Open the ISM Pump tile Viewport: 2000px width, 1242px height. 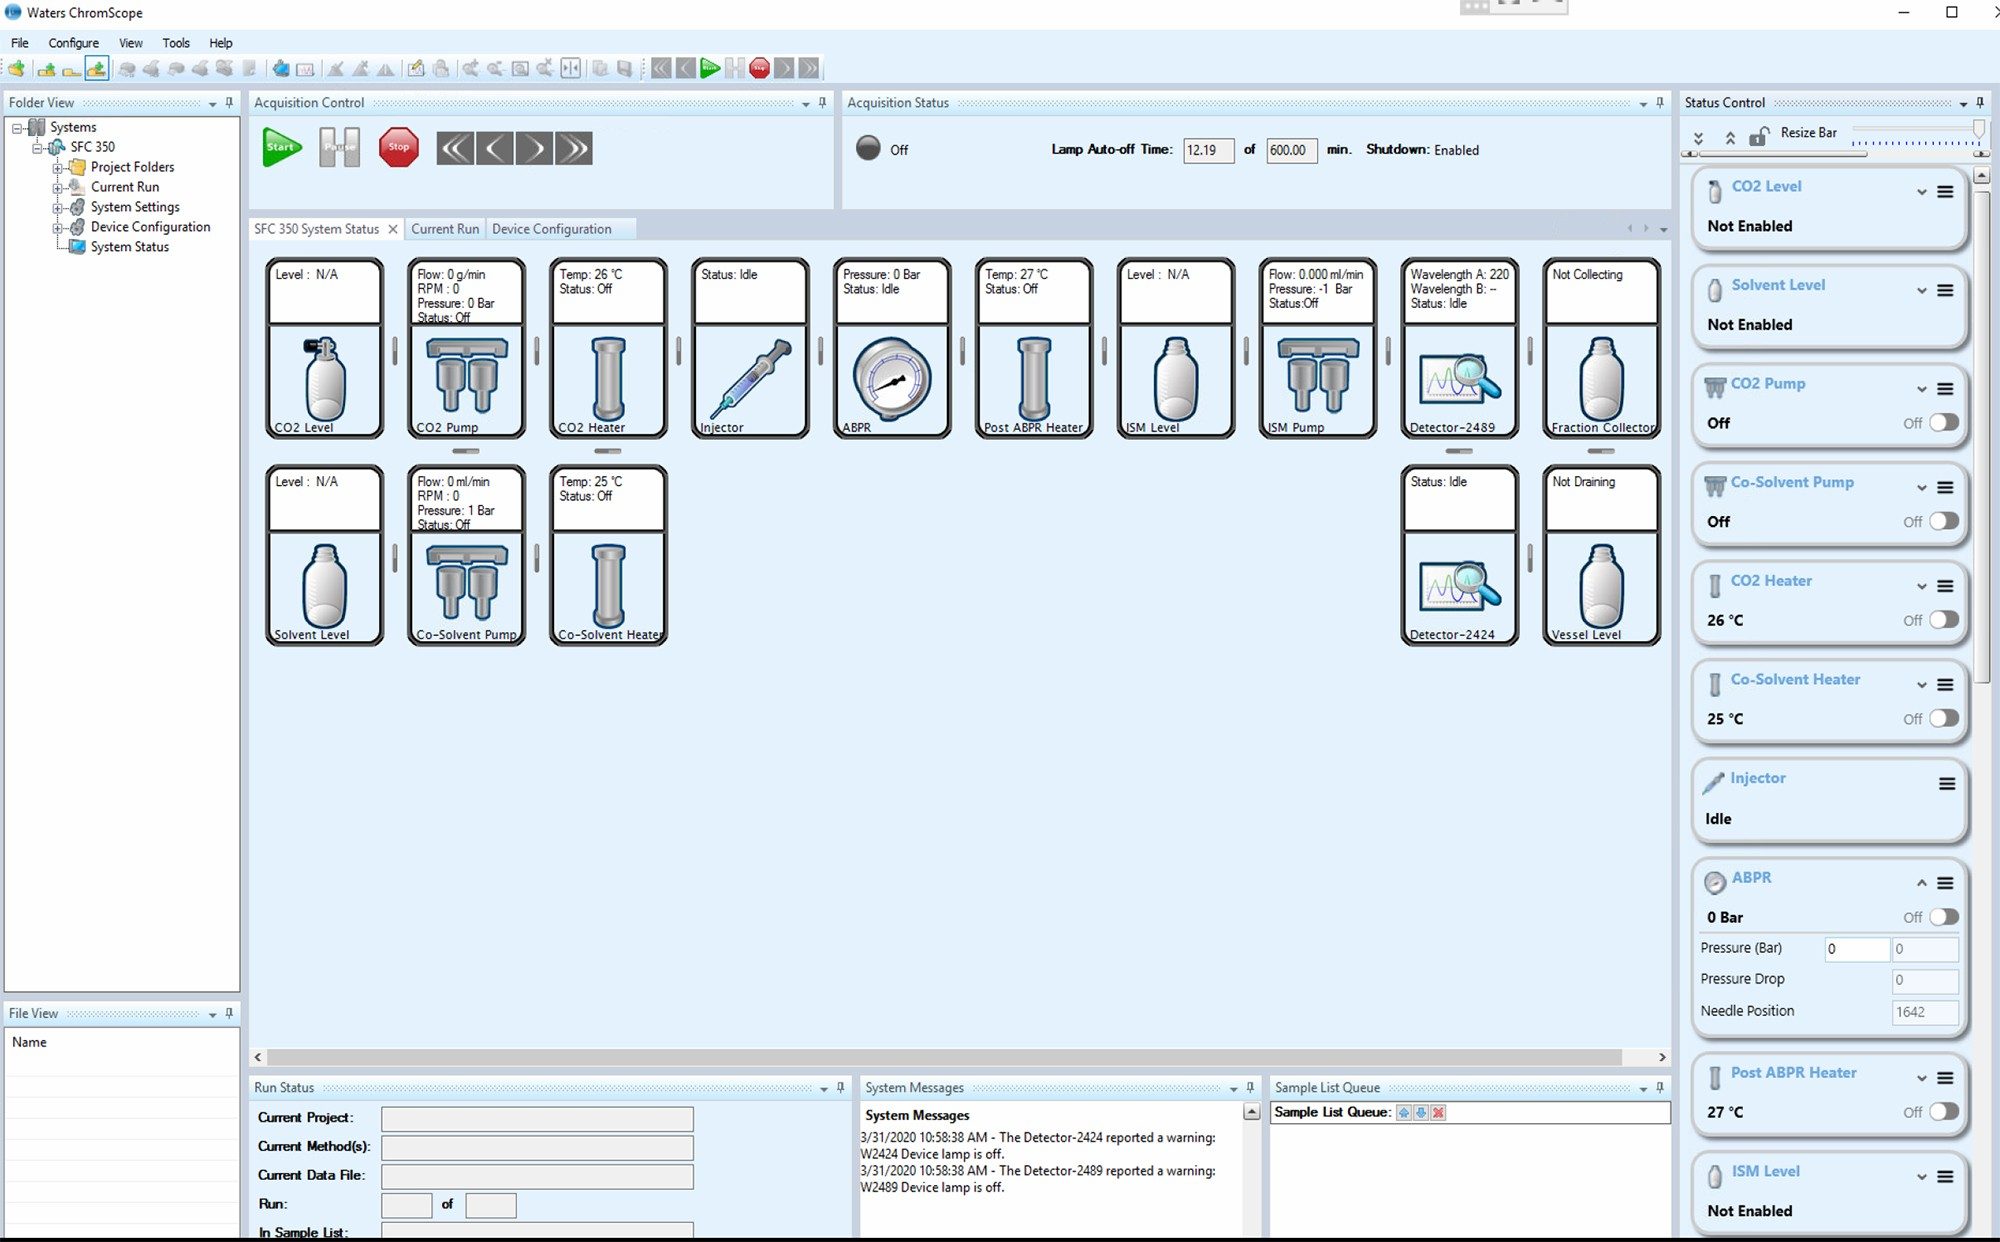click(x=1318, y=348)
